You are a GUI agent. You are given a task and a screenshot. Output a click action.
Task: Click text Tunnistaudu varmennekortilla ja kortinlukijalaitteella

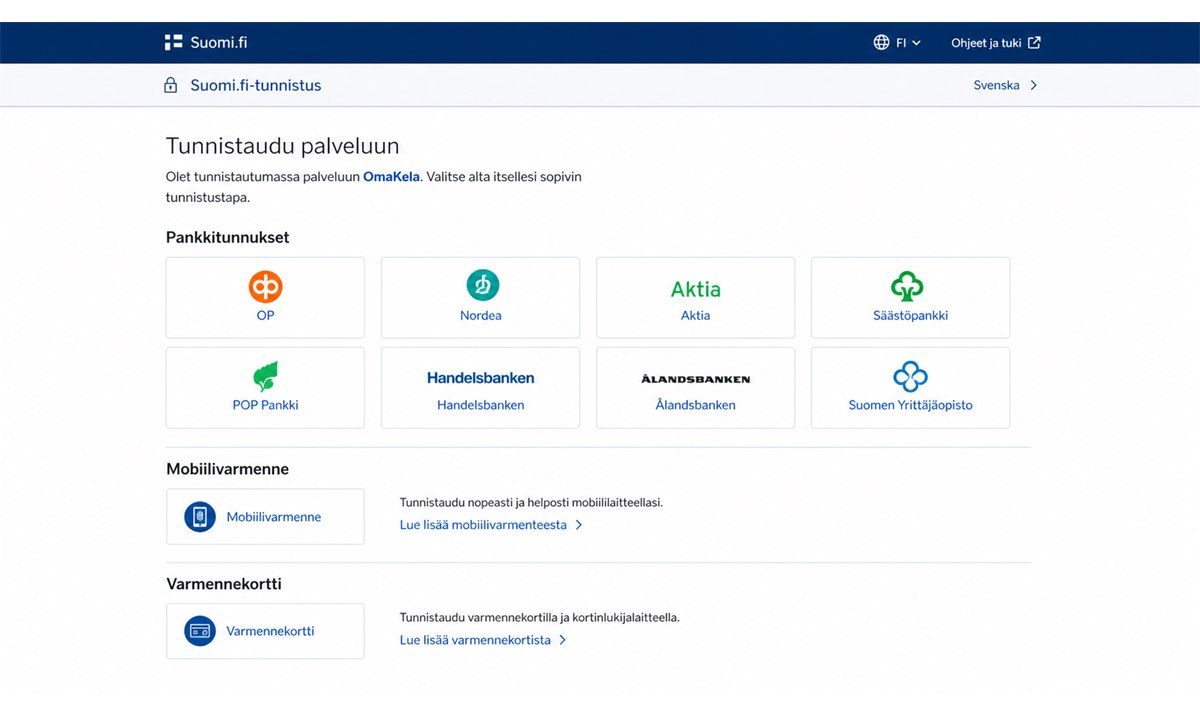pos(540,618)
